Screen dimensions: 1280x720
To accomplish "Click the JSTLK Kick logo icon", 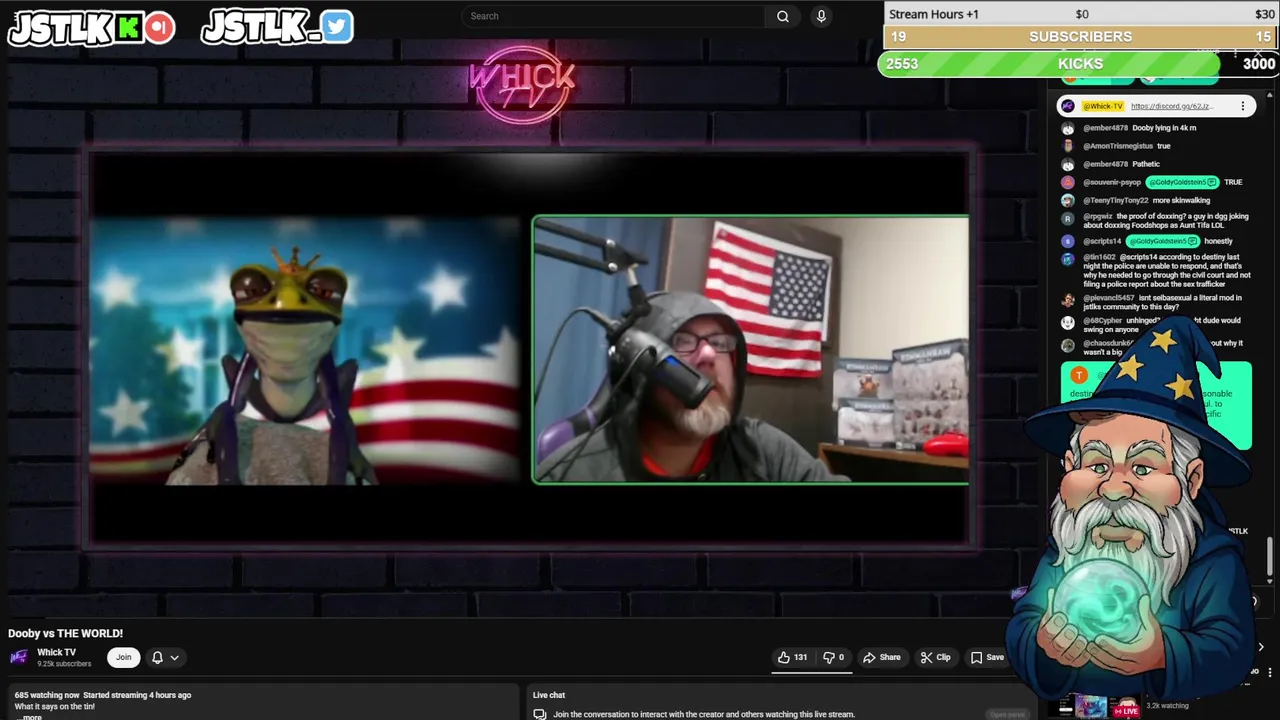I will tap(128, 28).
